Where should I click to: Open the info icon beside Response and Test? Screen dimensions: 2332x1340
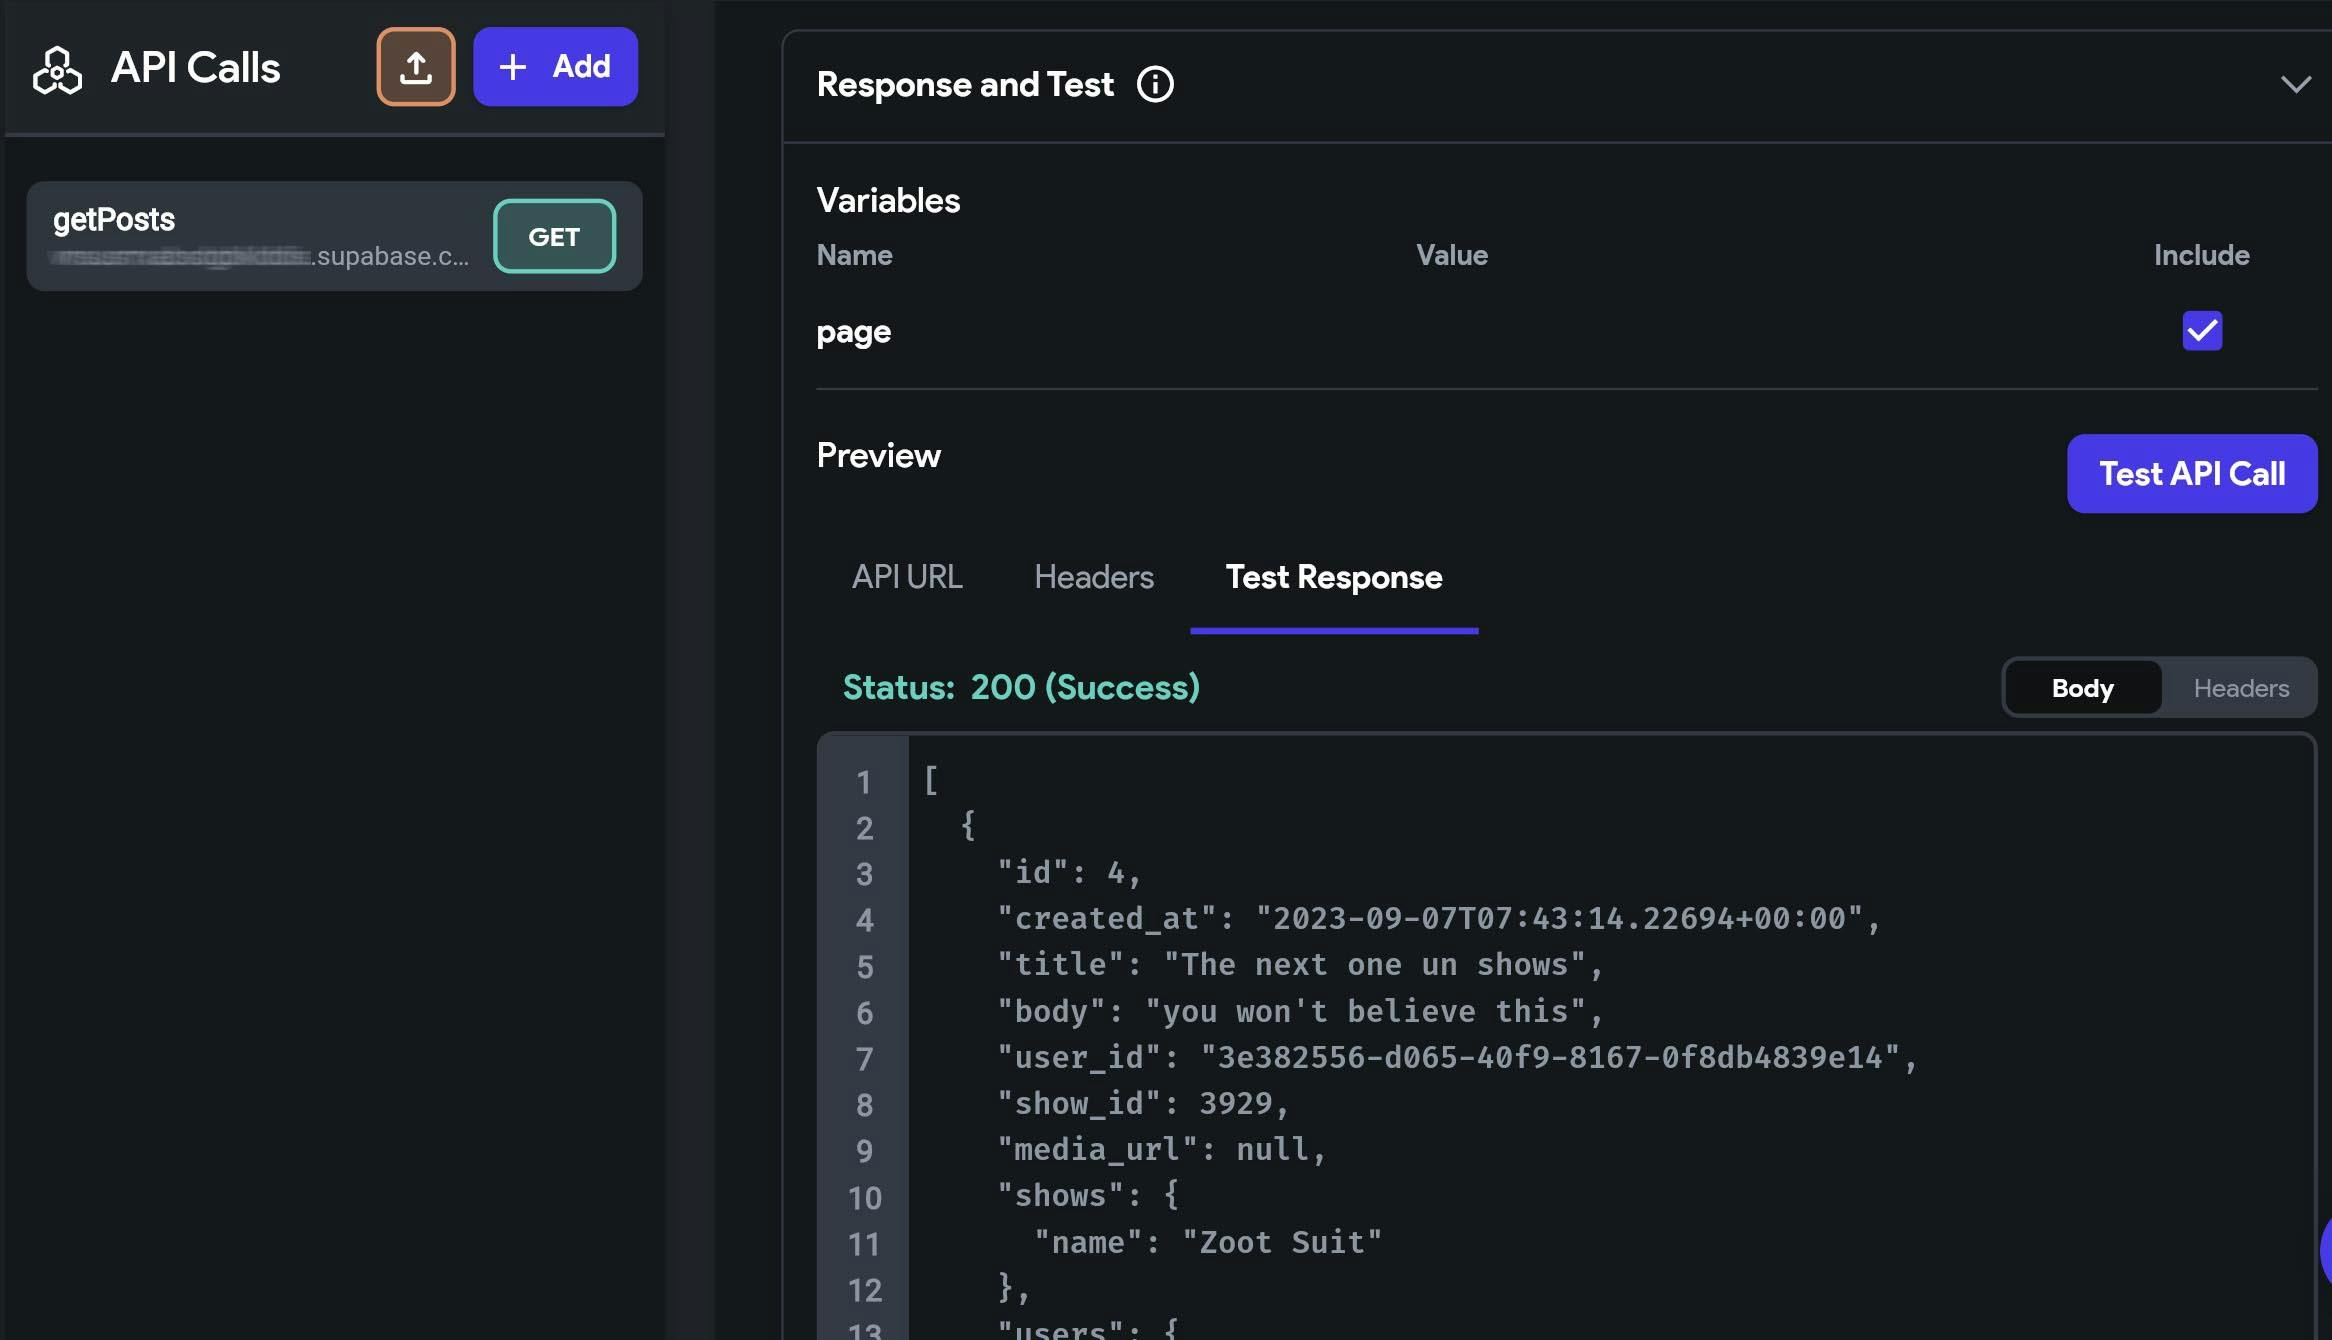coord(1155,84)
